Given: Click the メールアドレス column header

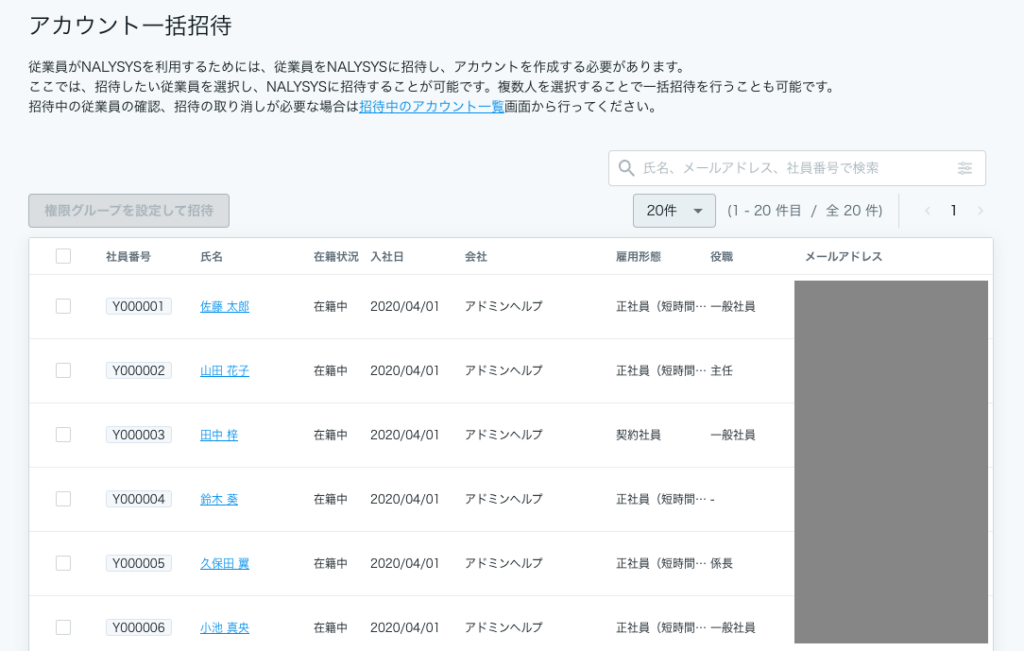Looking at the screenshot, I should [843, 257].
